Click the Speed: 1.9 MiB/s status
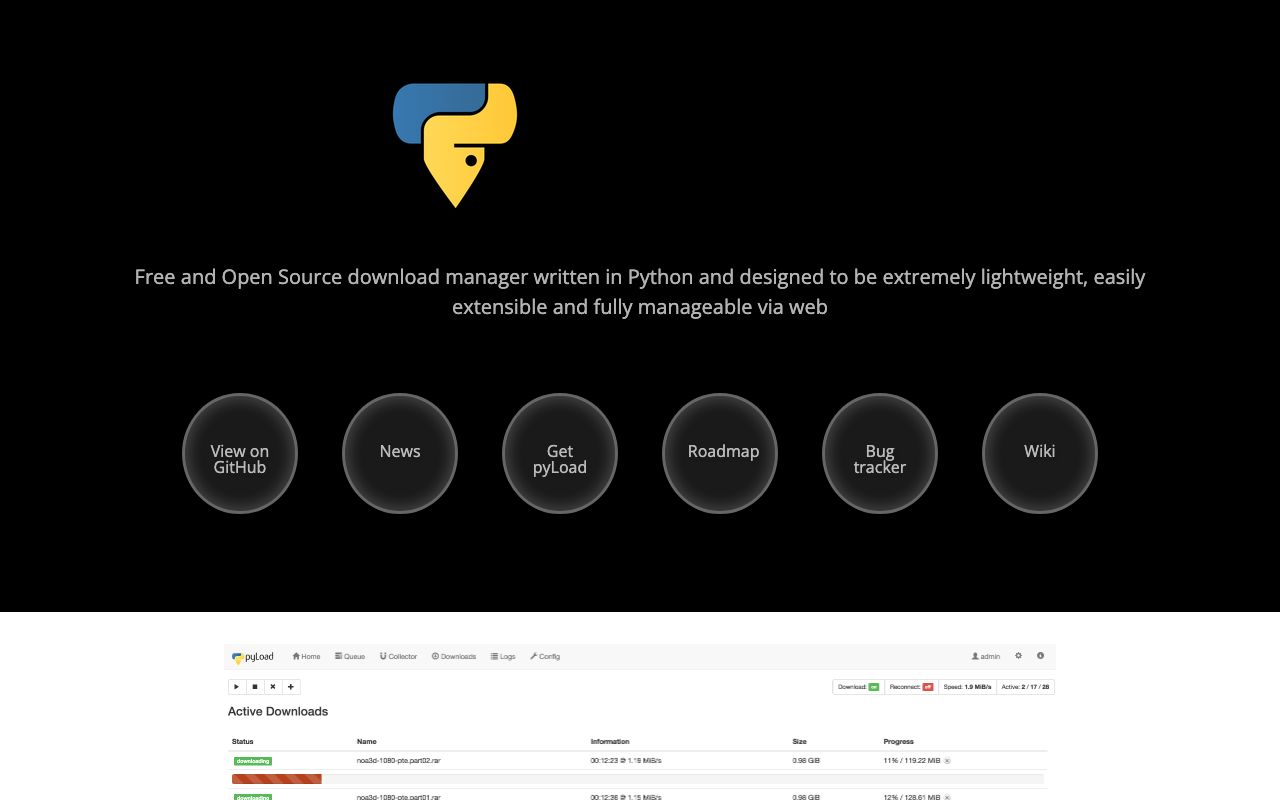 [968, 687]
